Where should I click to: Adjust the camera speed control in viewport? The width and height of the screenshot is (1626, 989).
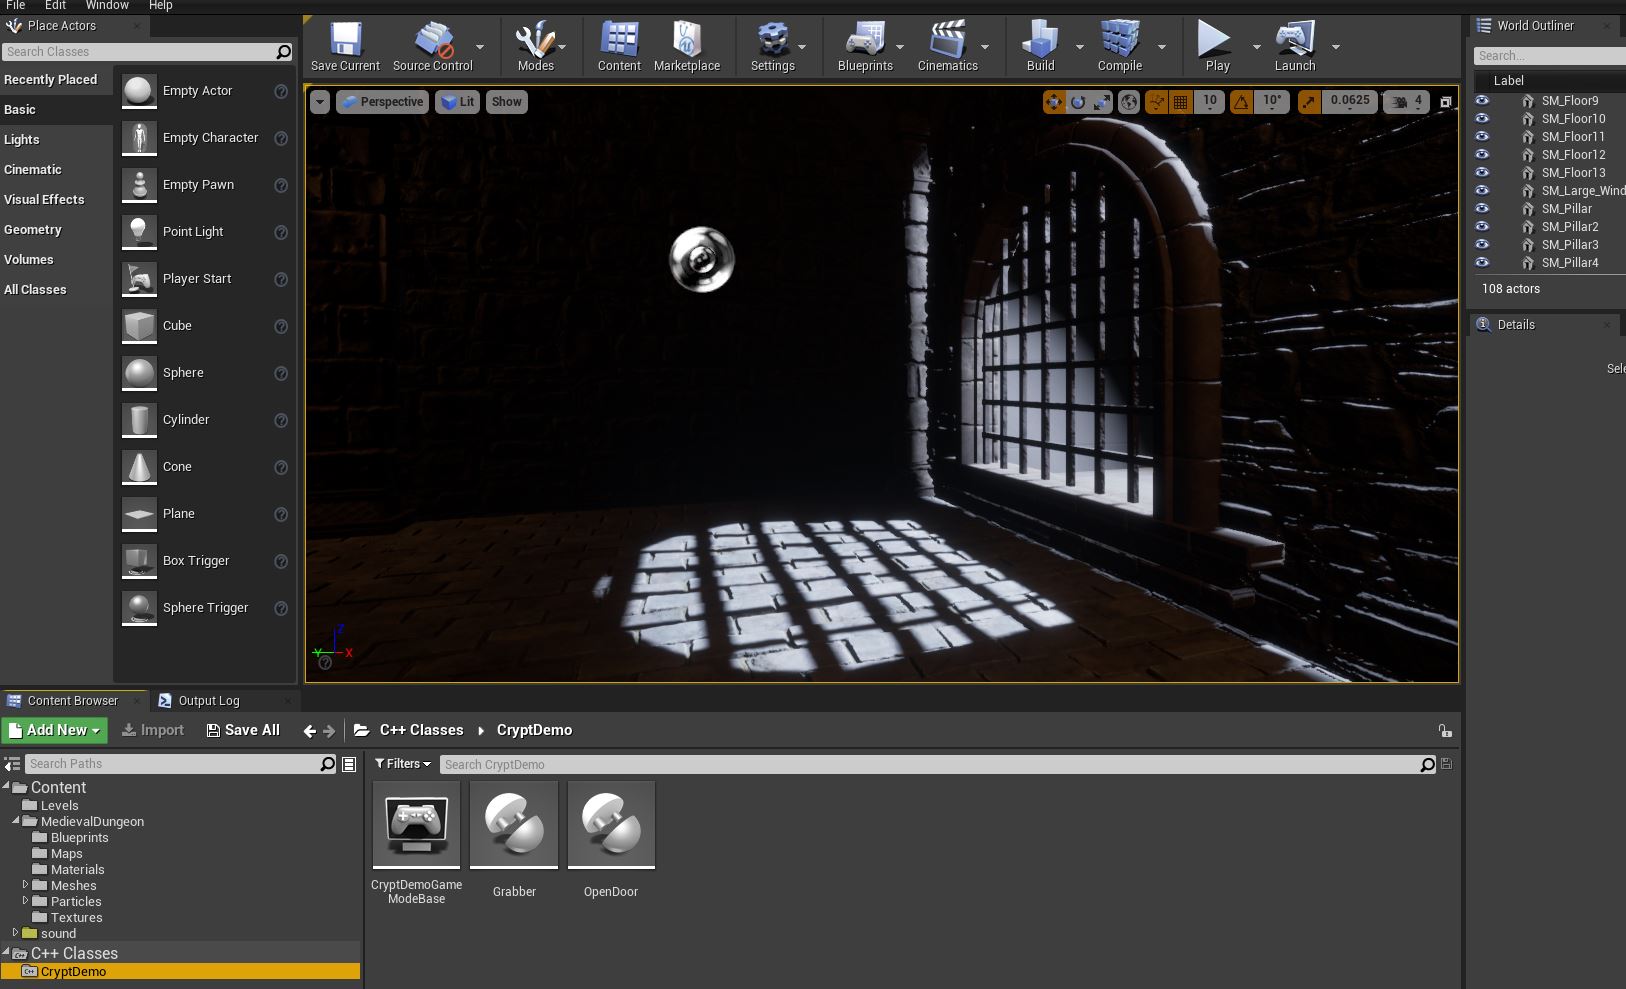click(1407, 102)
